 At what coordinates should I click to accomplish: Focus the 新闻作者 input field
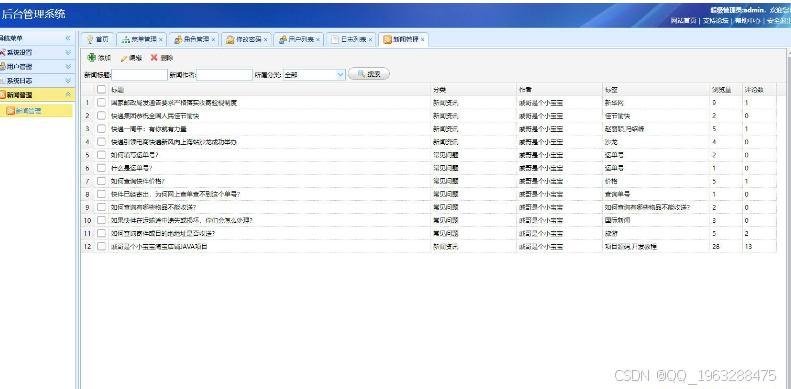click(x=225, y=75)
